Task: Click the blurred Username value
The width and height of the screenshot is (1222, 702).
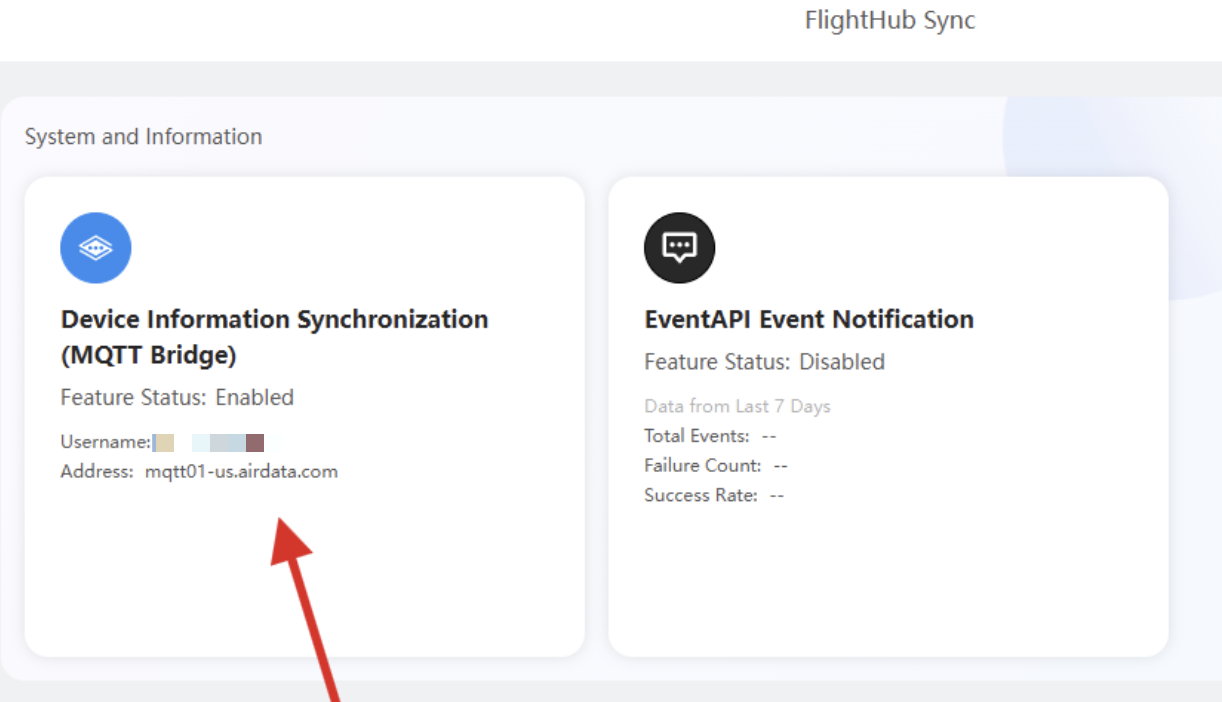Action: pos(208,443)
